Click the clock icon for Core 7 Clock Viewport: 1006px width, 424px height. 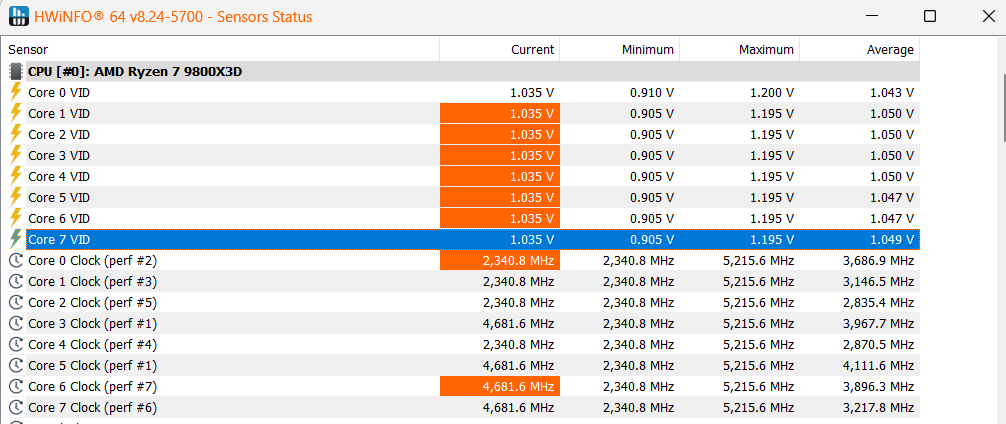pyautogui.click(x=16, y=407)
